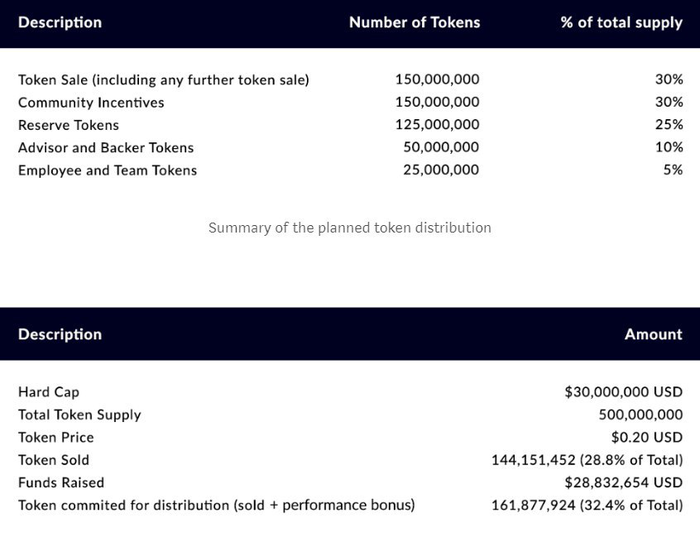This screenshot has height=547, width=700.
Task: Click the "Employee and Team Tokens" label
Action: point(107,170)
